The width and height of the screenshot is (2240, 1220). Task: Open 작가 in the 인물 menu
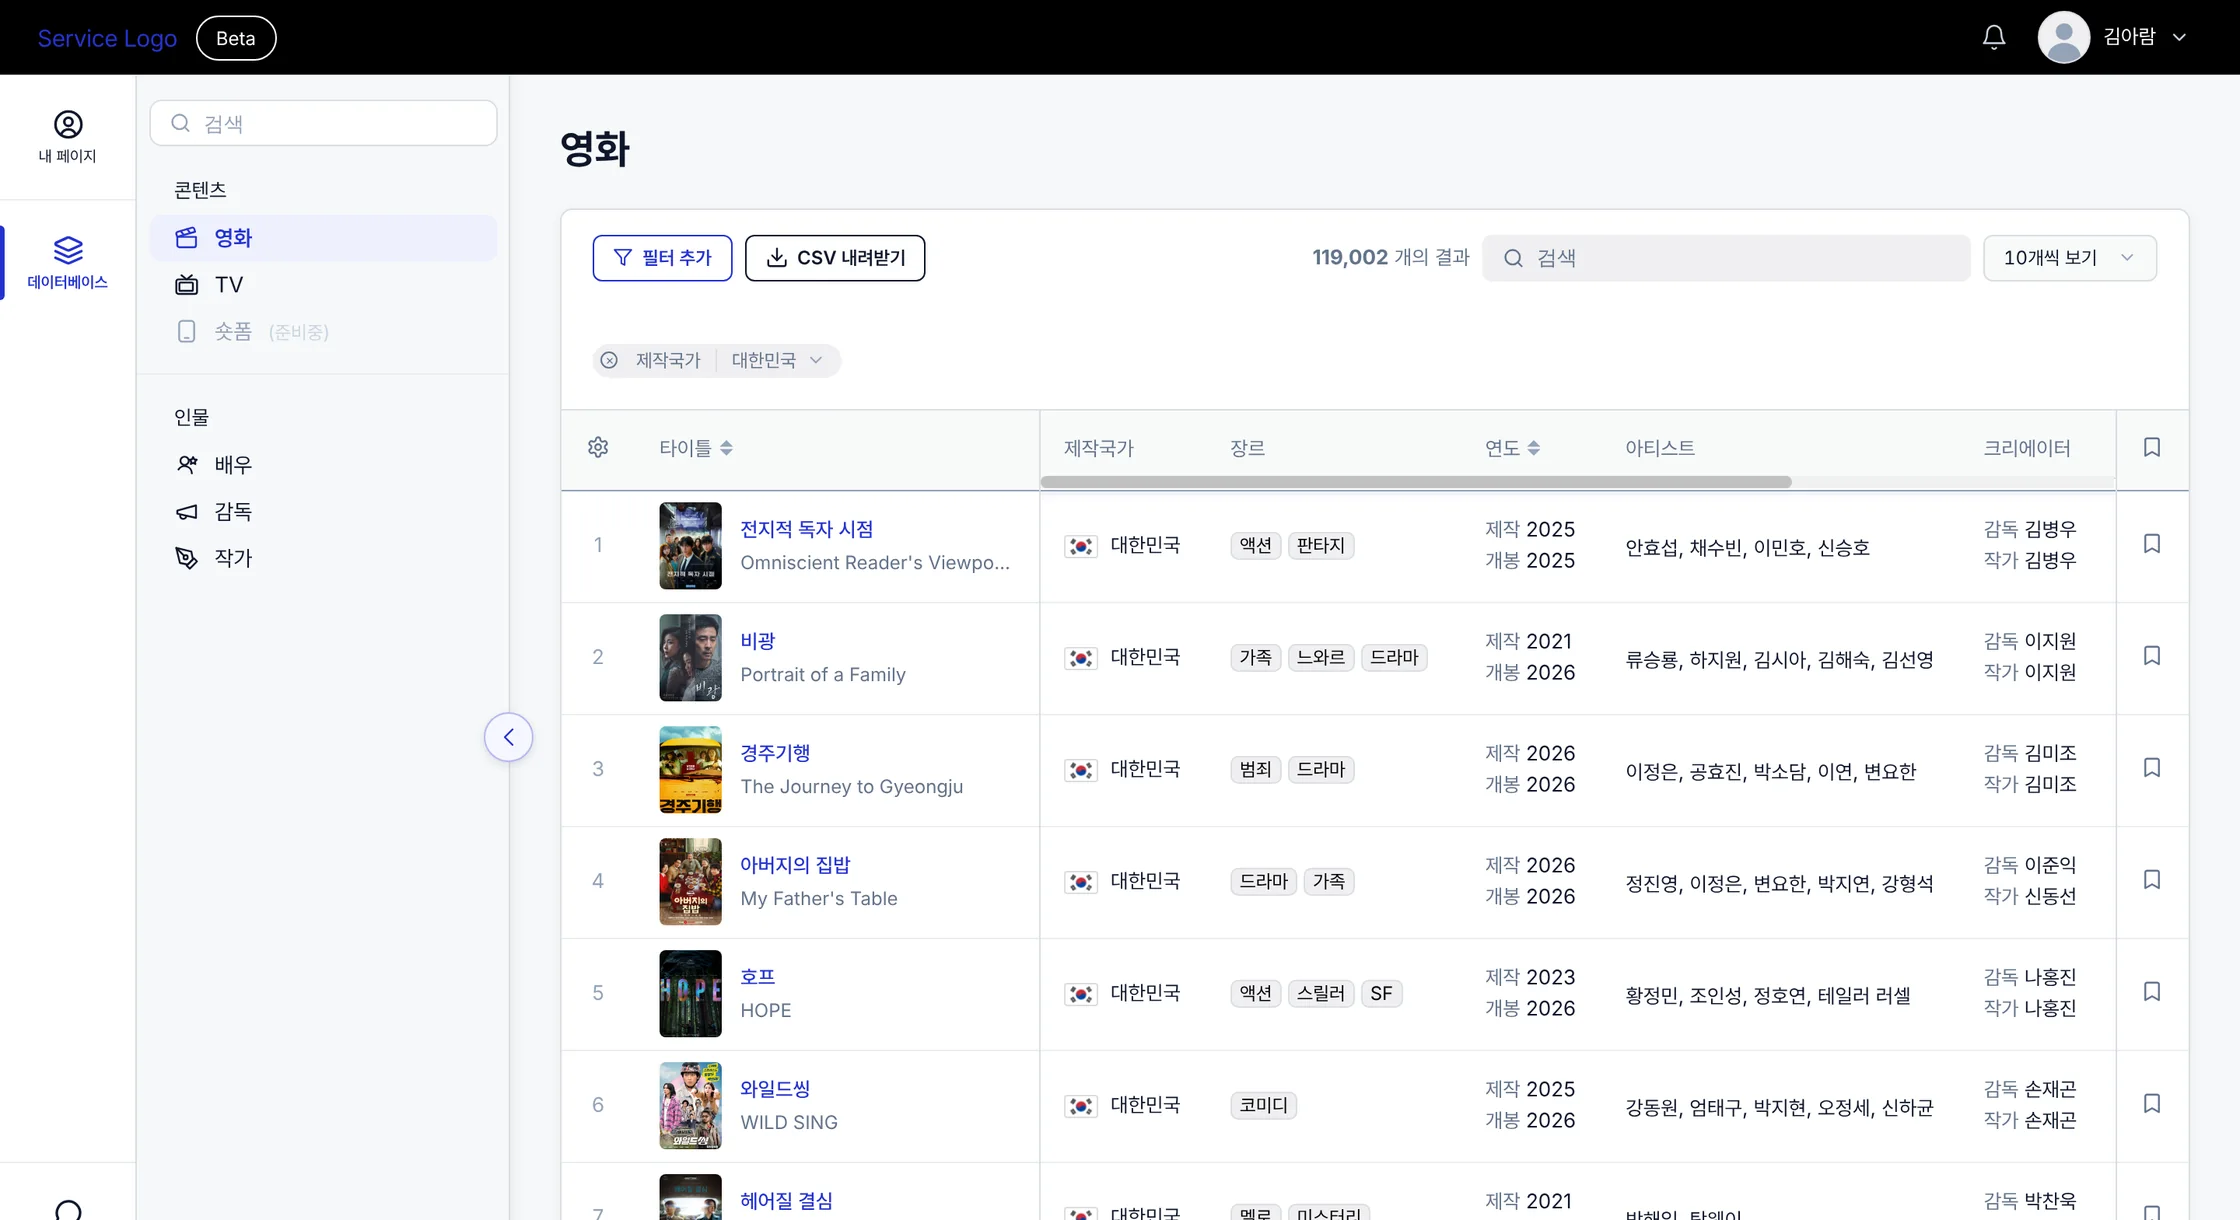click(x=323, y=558)
